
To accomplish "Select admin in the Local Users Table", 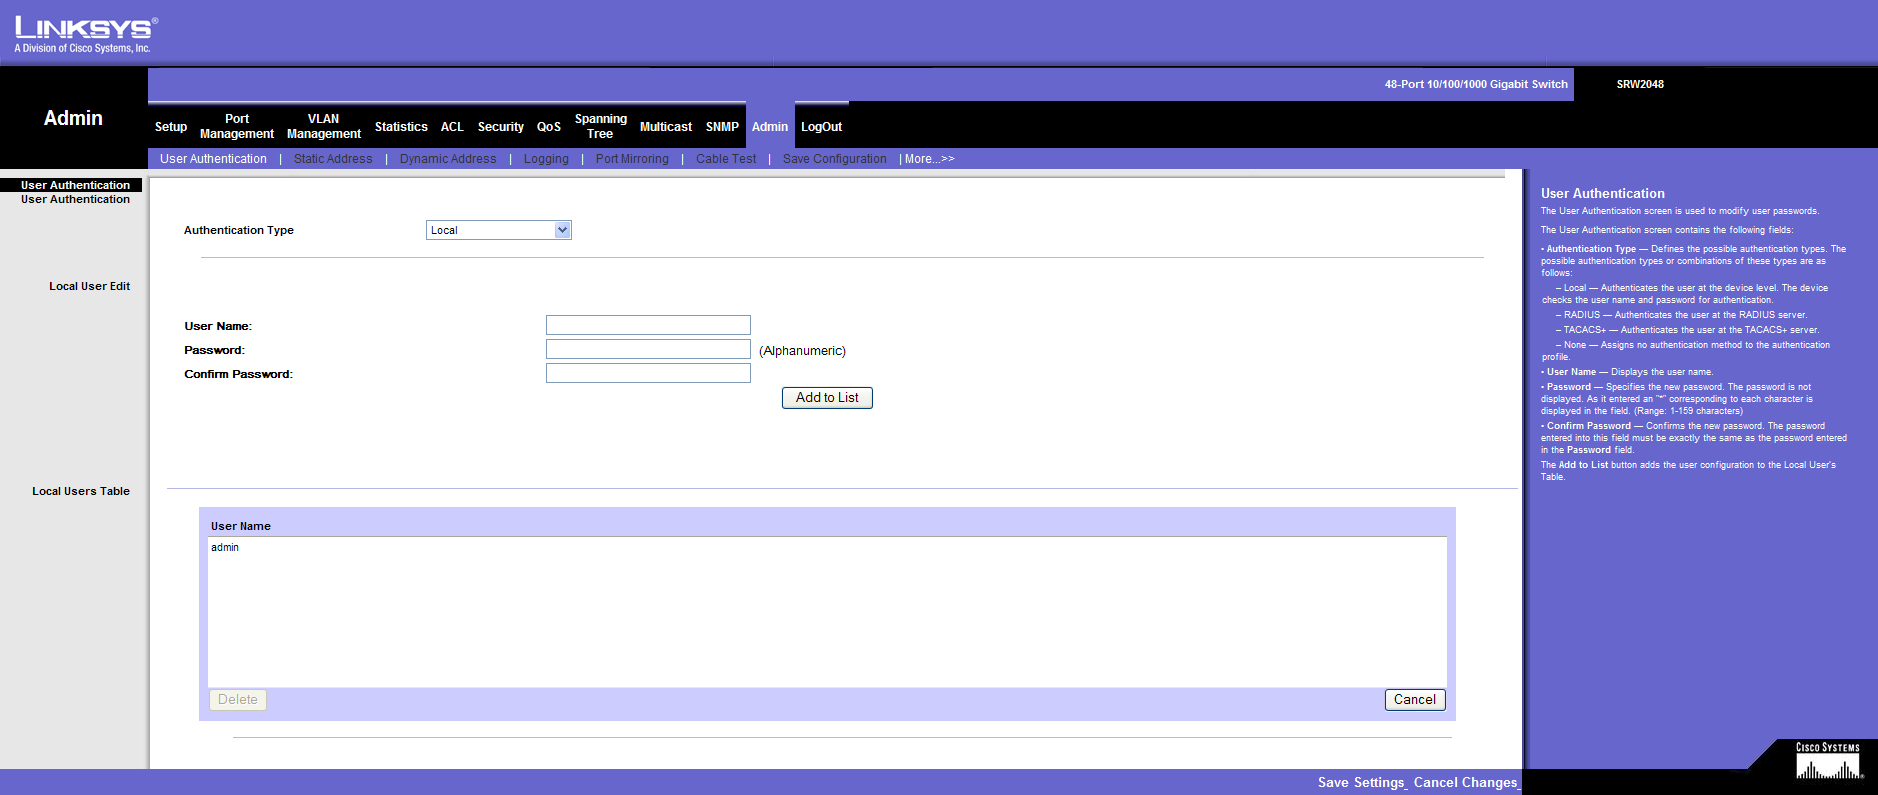I will click(x=225, y=548).
